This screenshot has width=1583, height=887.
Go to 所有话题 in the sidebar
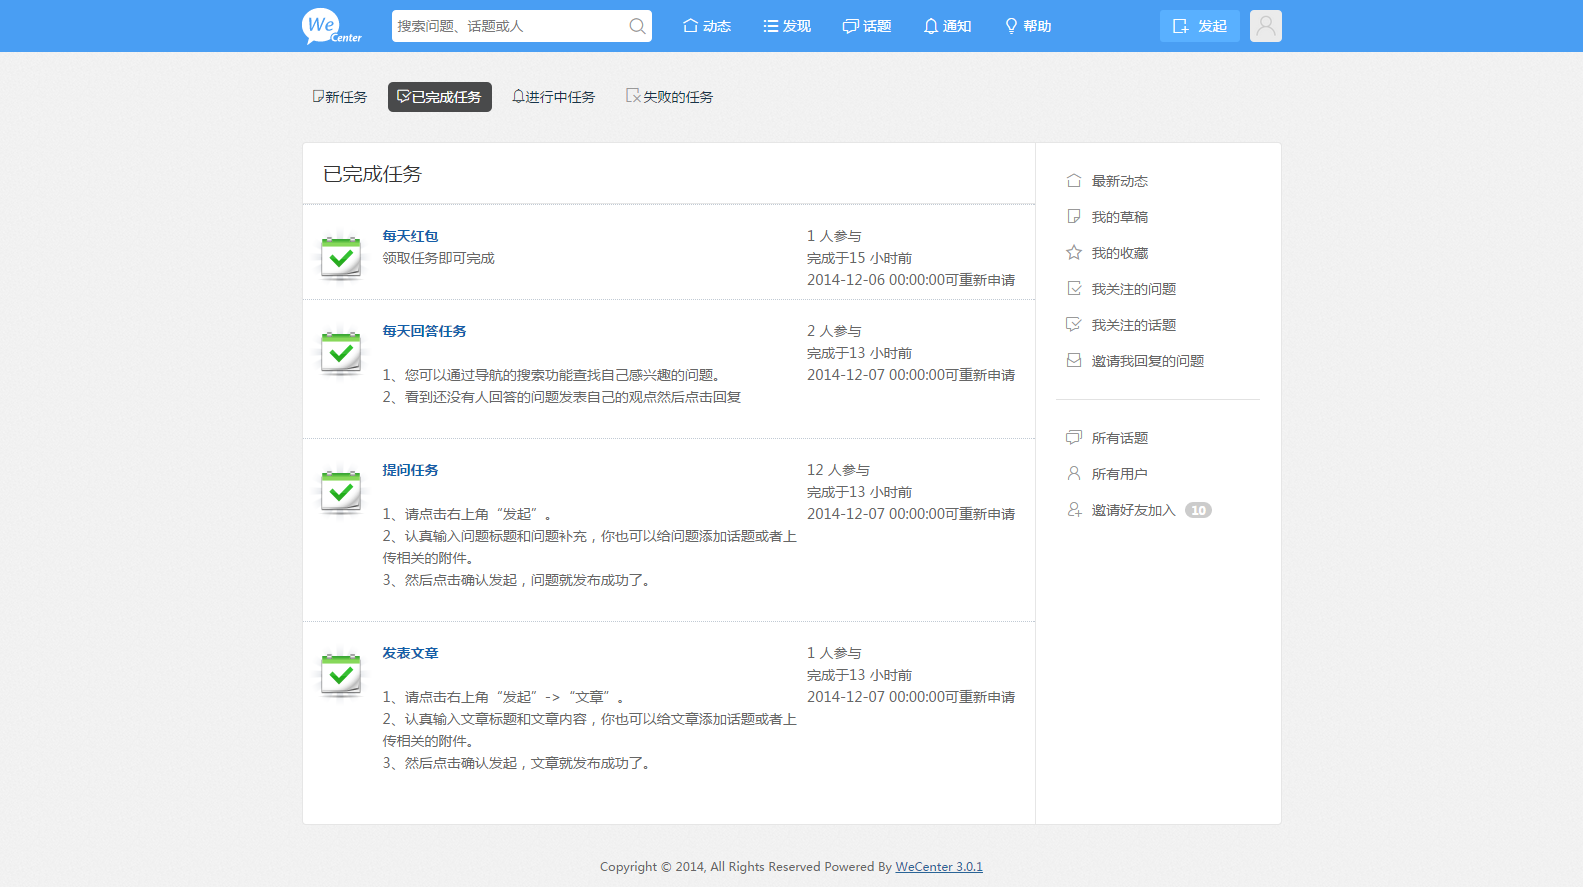pyautogui.click(x=1119, y=438)
